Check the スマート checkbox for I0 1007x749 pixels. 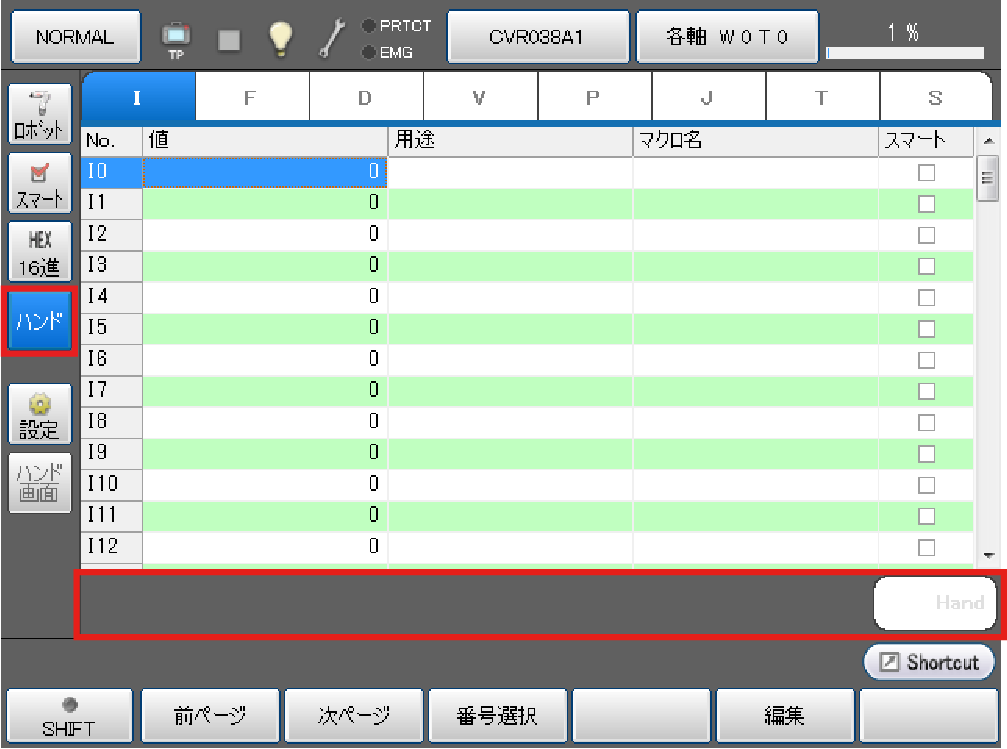(926, 173)
